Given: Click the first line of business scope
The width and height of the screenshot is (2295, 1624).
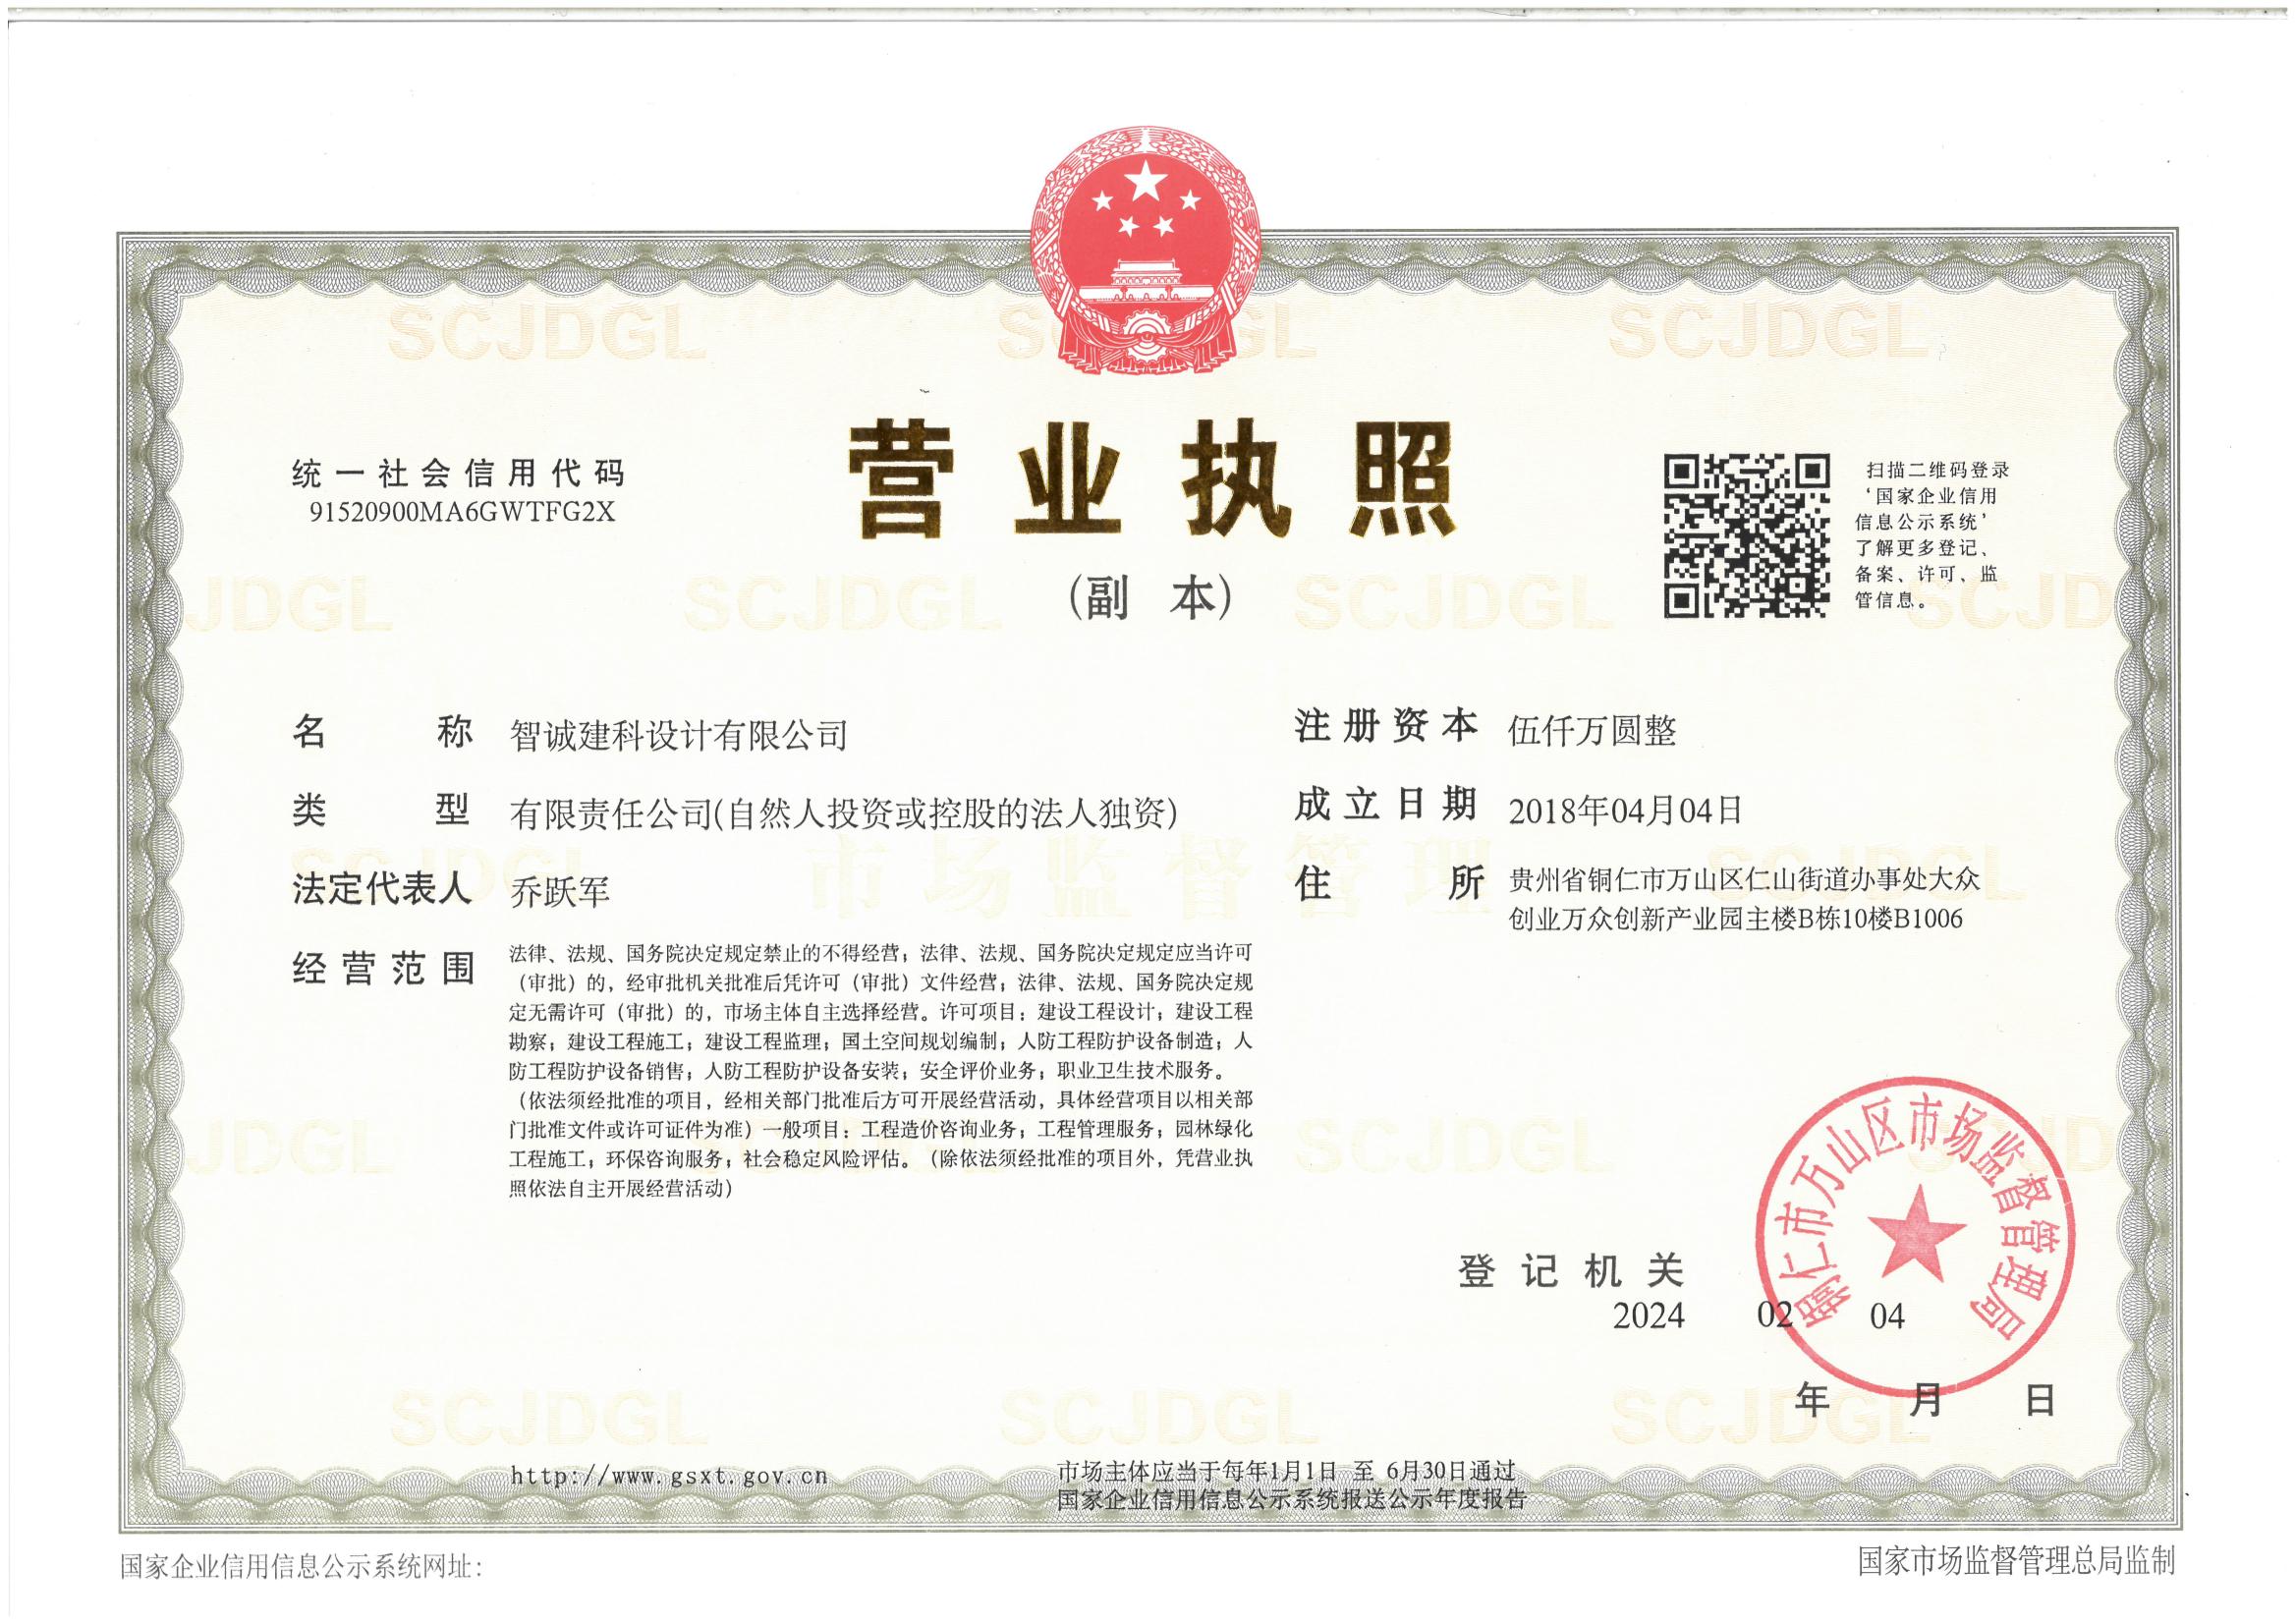Looking at the screenshot, I should [x=881, y=952].
